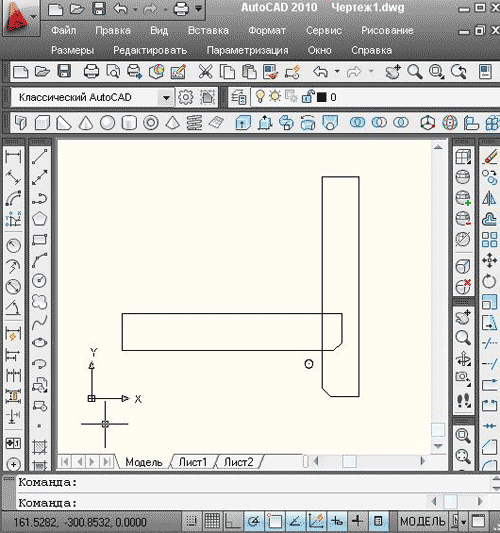Toggle Snap mode in status bar
The width and height of the screenshot is (500, 533).
192,521
